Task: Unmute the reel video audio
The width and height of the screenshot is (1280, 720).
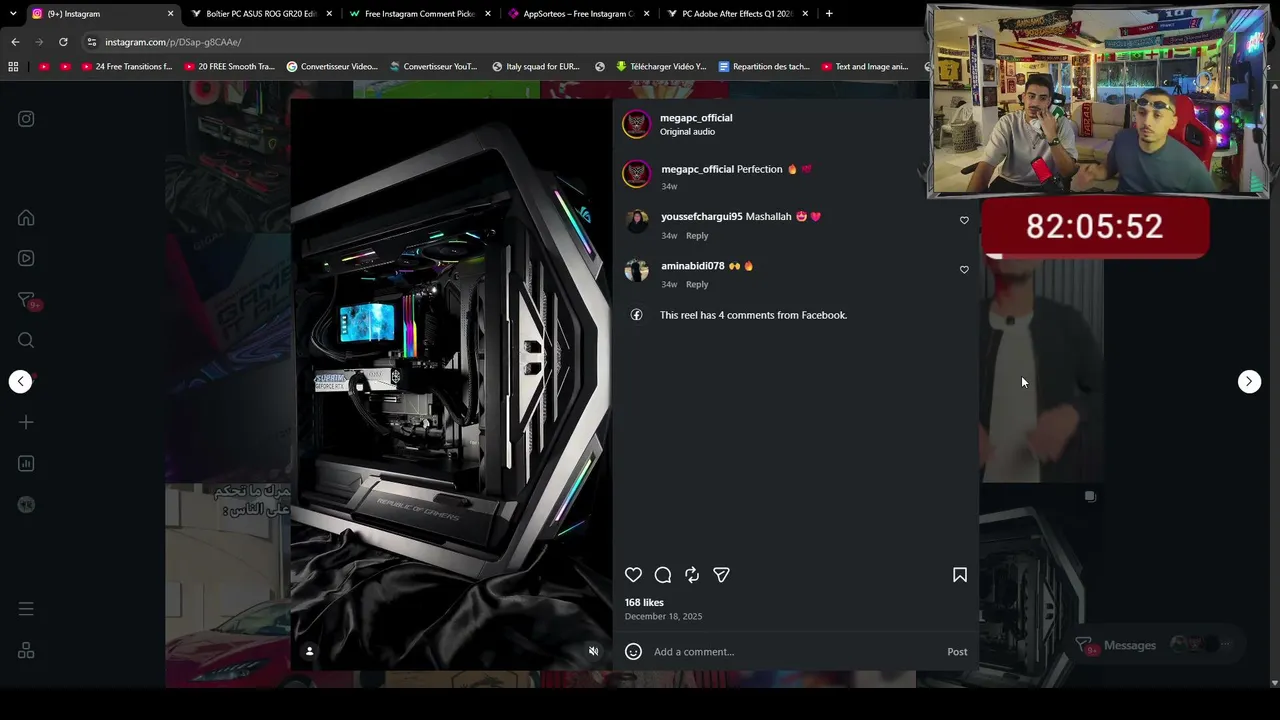Action: point(593,651)
